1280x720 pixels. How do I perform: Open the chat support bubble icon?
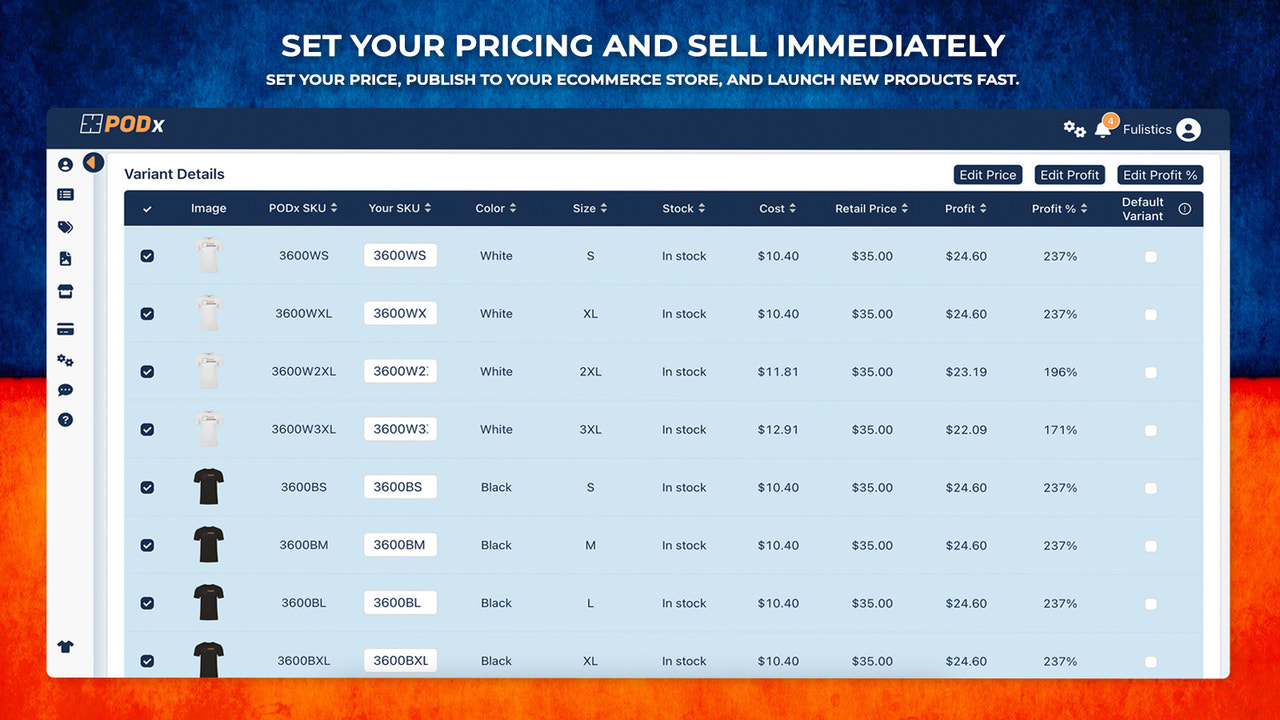[65, 389]
